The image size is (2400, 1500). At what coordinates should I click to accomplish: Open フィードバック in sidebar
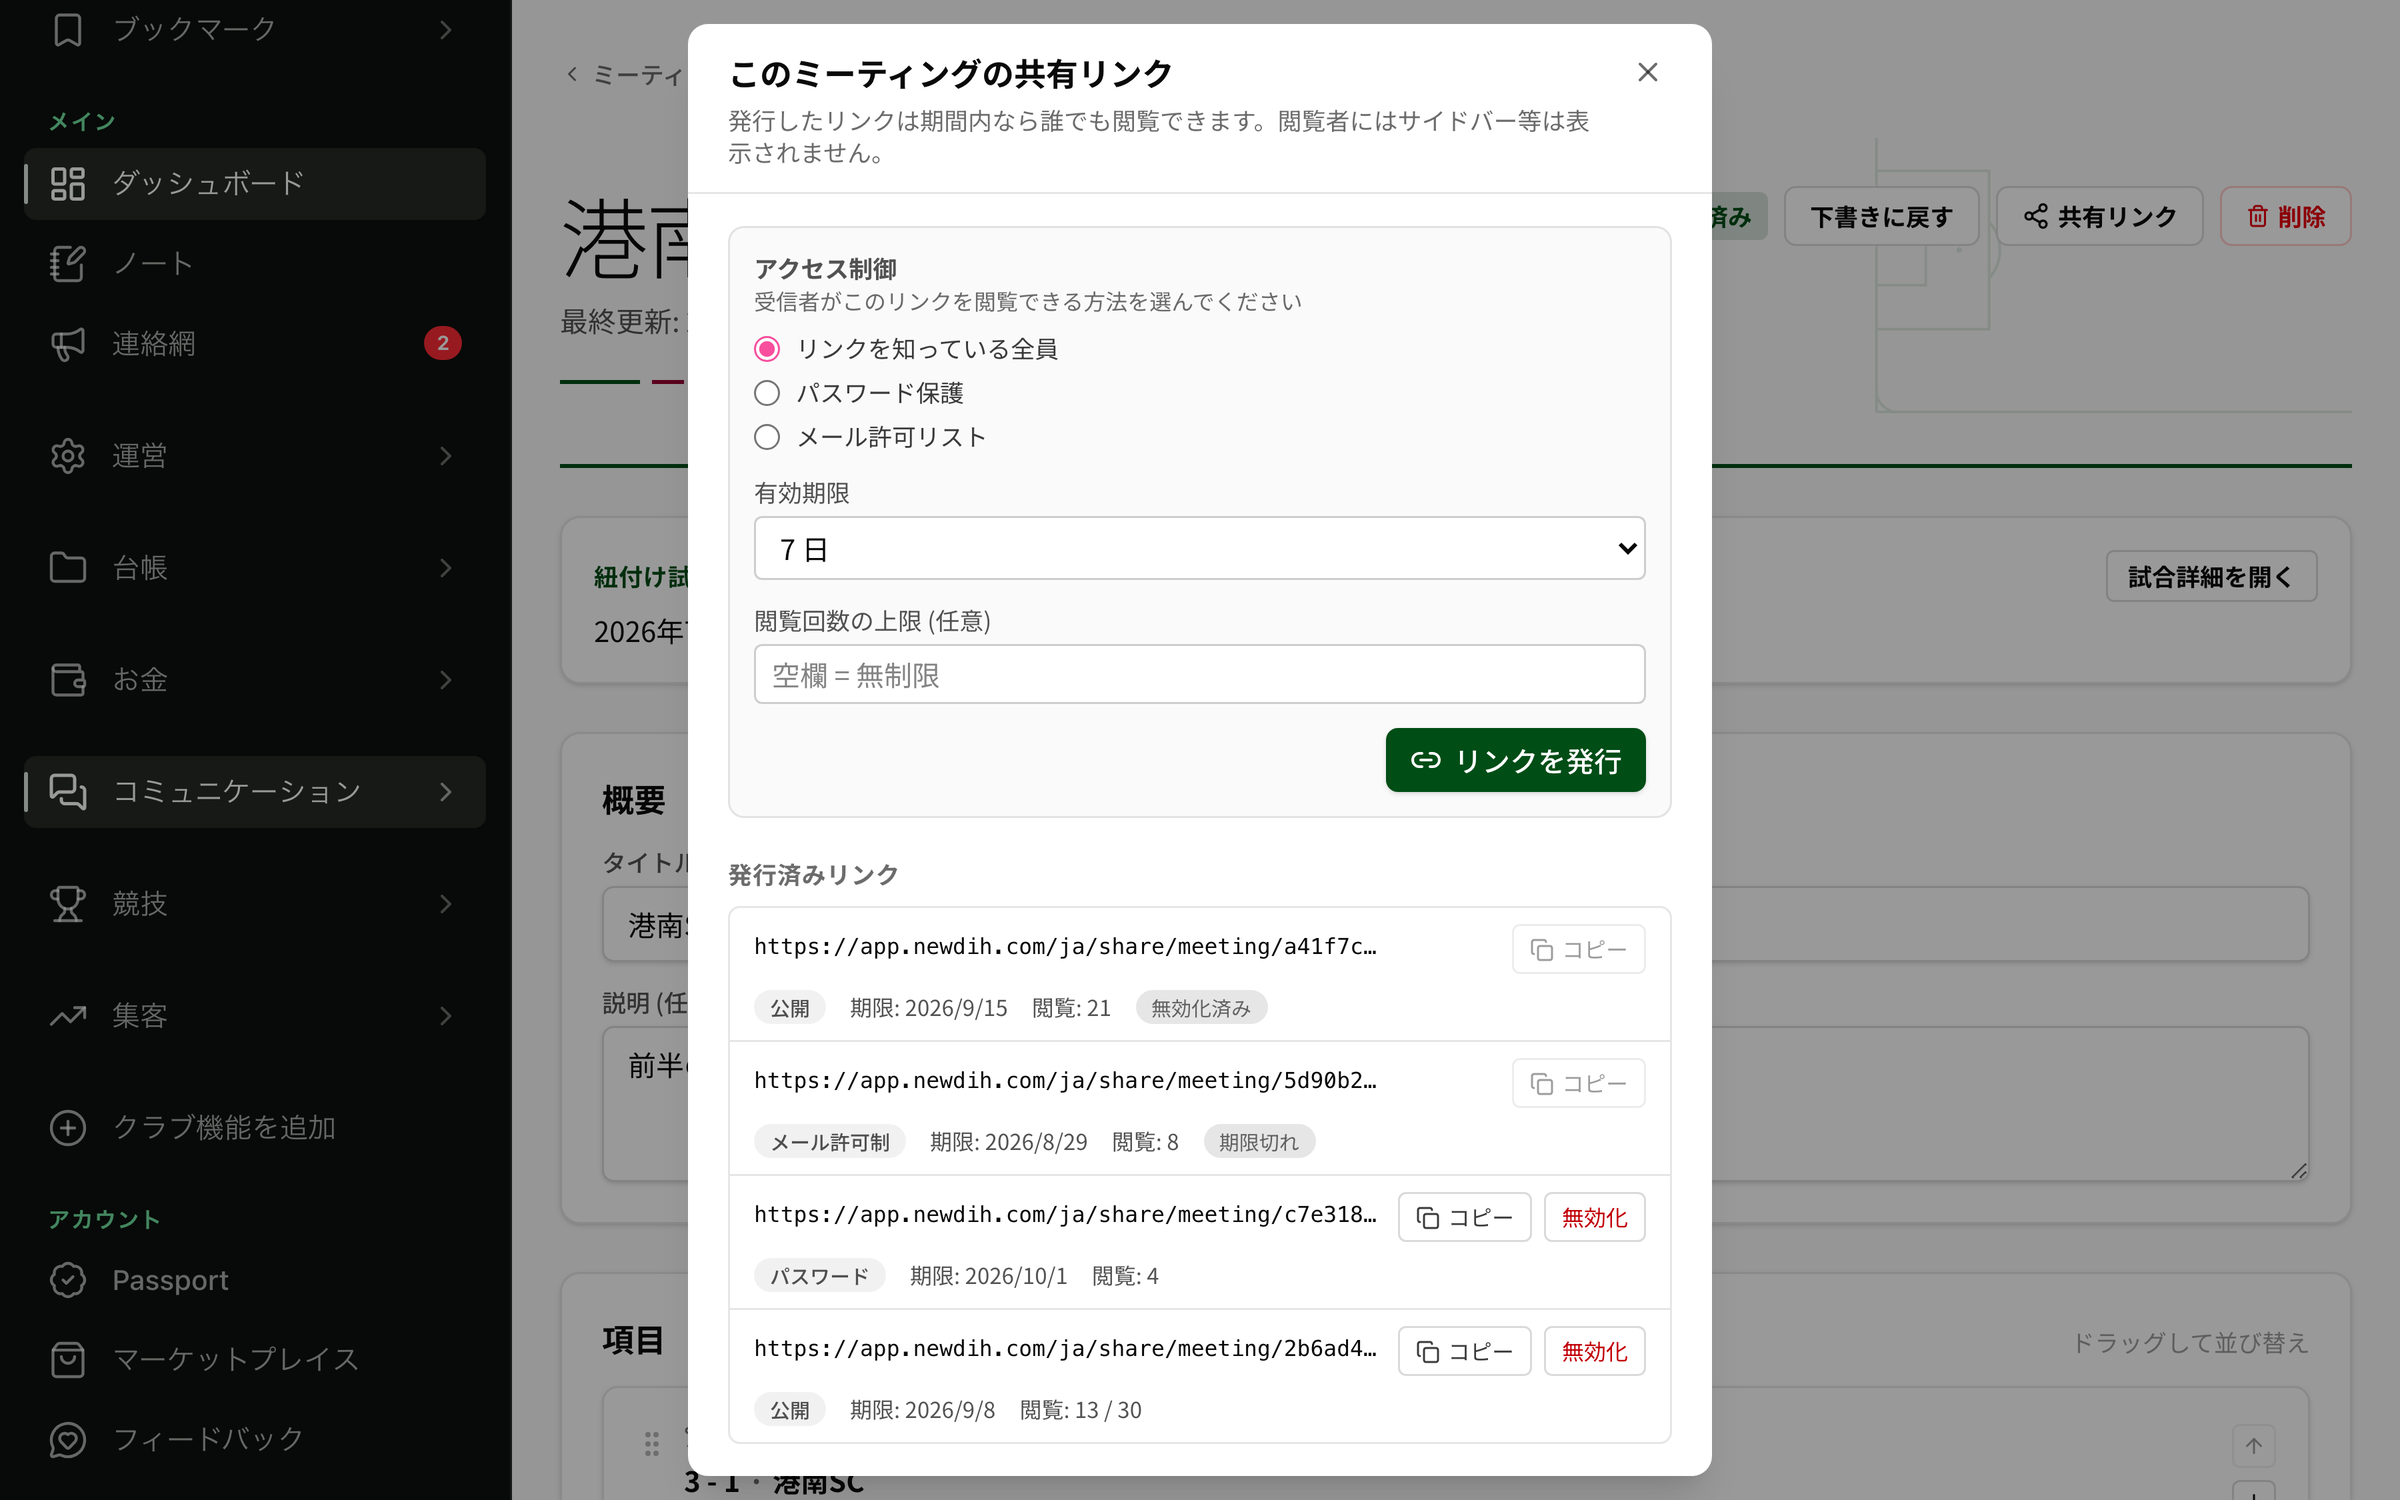255,1440
